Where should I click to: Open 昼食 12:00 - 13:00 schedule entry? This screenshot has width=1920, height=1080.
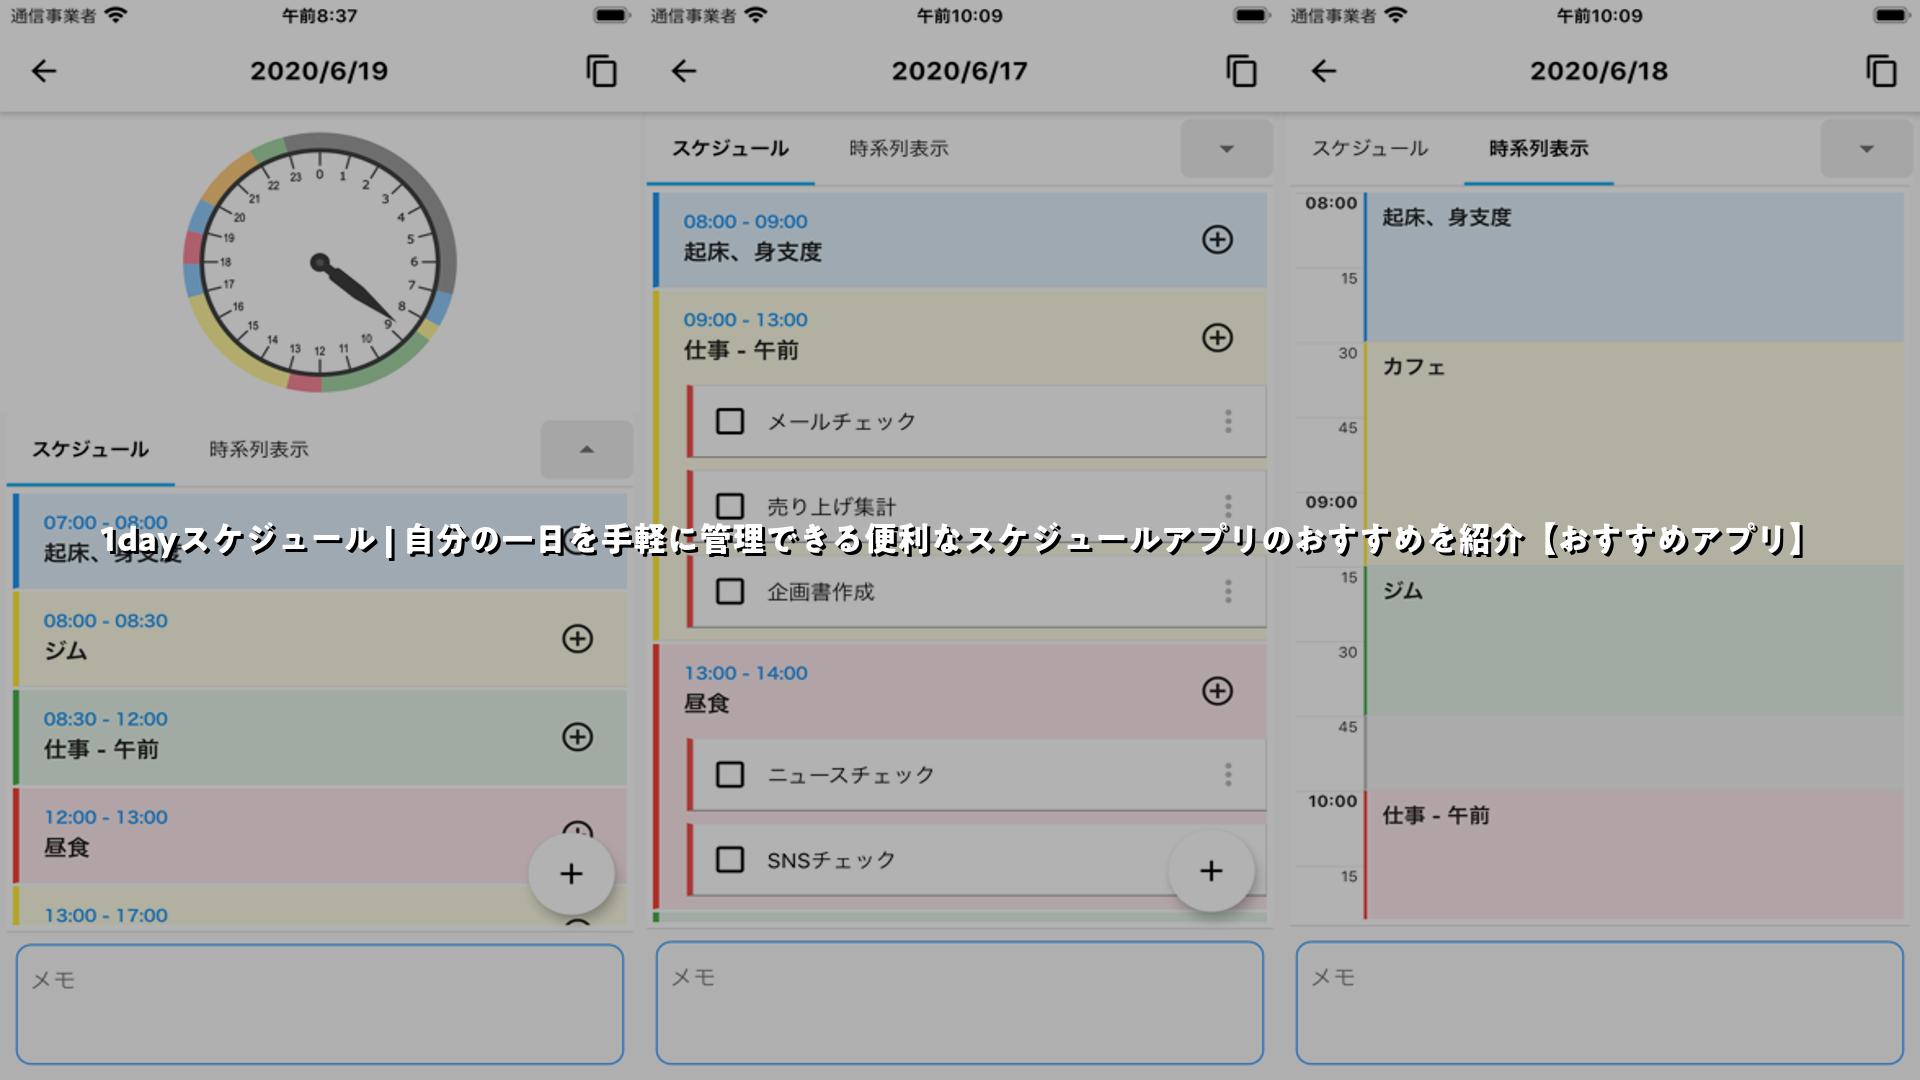point(320,835)
